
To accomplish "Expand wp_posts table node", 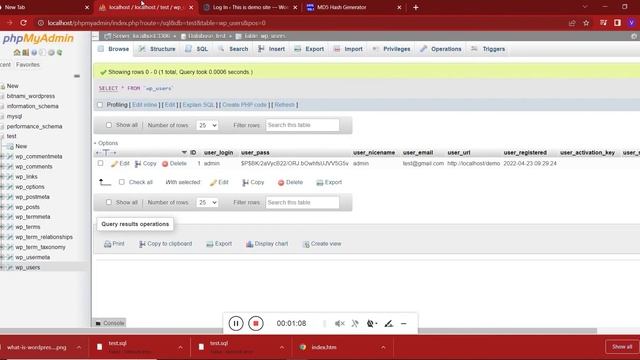I will tap(2, 207).
